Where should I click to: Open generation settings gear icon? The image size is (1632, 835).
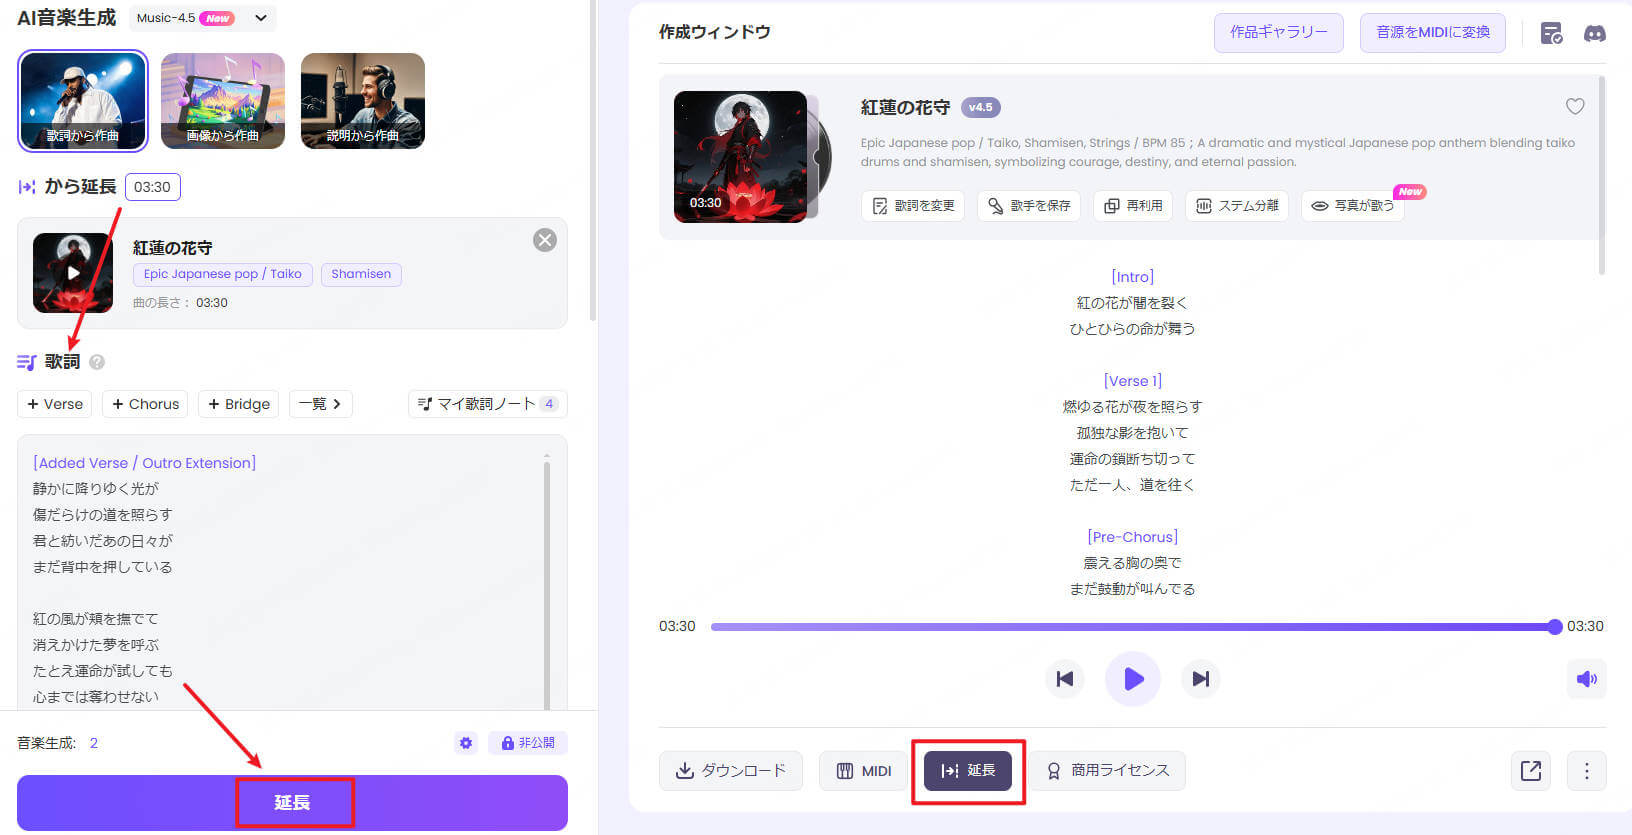(466, 743)
